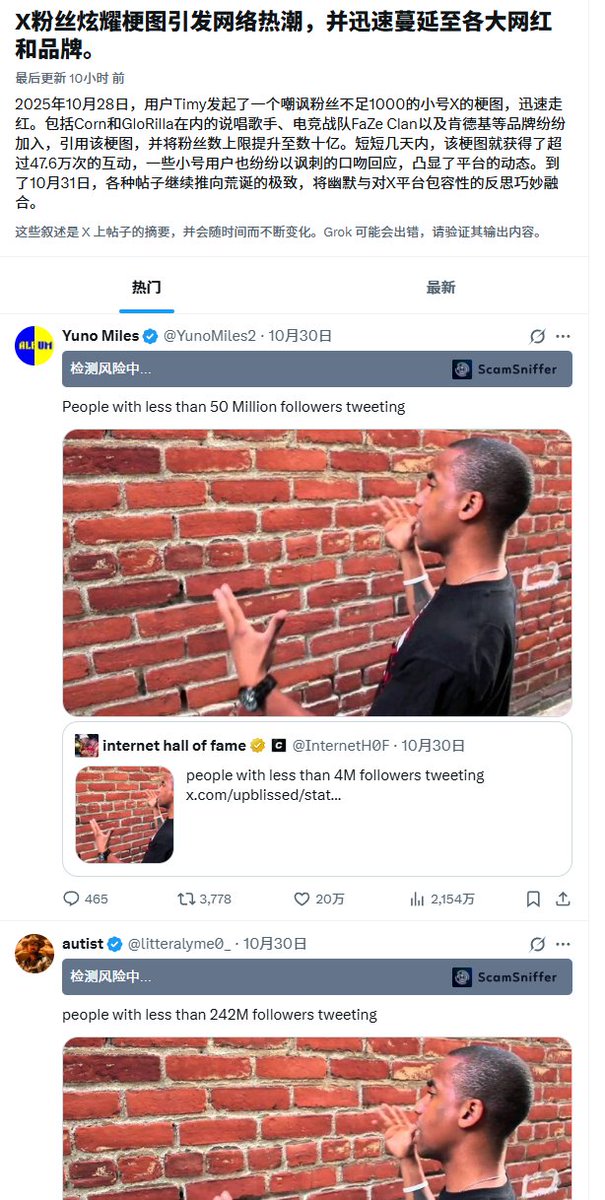Switch to the 最新 tab
Viewport: 605px width, 1200px height.
pos(441,286)
